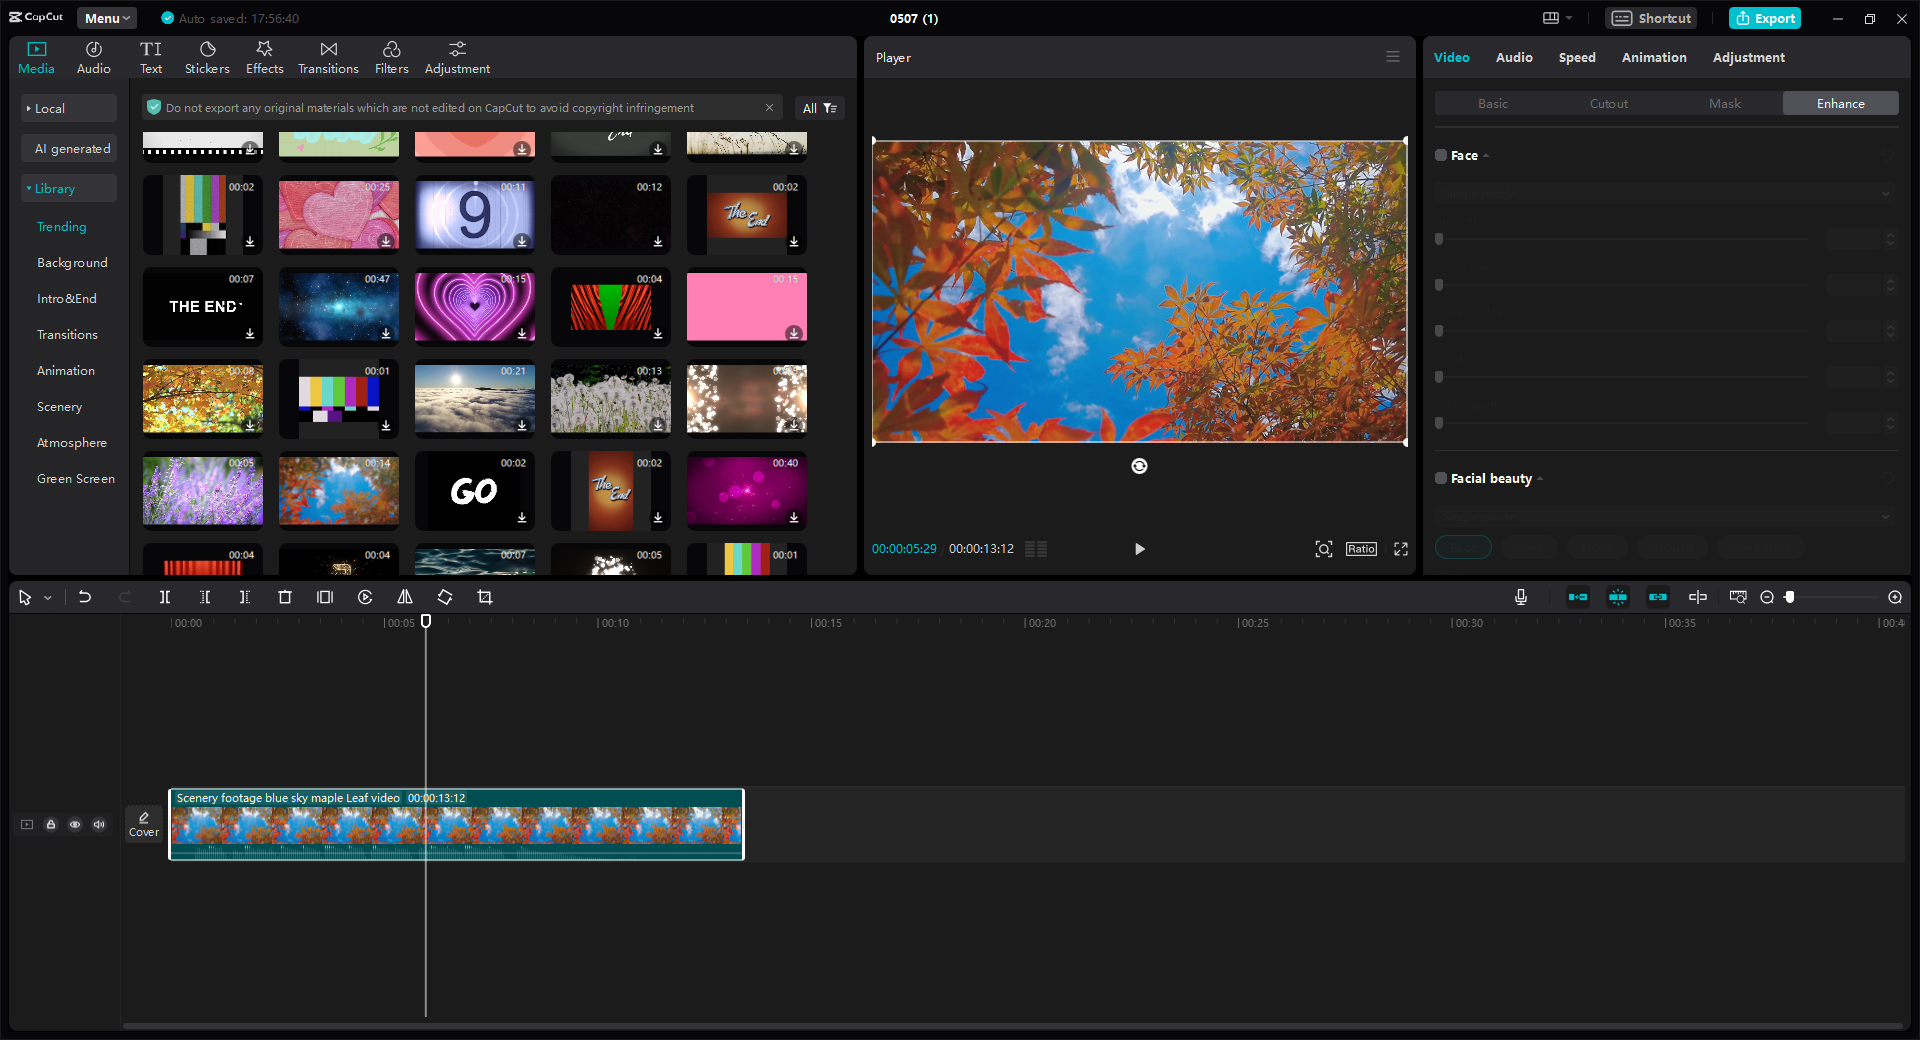Open the Filters panel
This screenshot has width=1920, height=1040.
[391, 56]
